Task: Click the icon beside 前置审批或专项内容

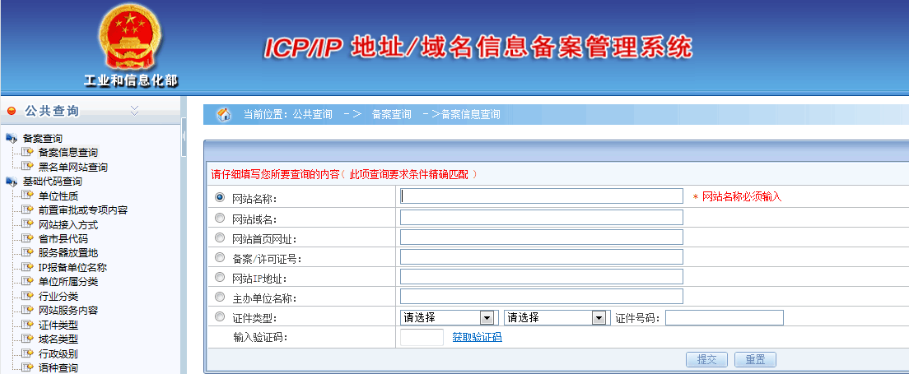Action: click(27, 209)
